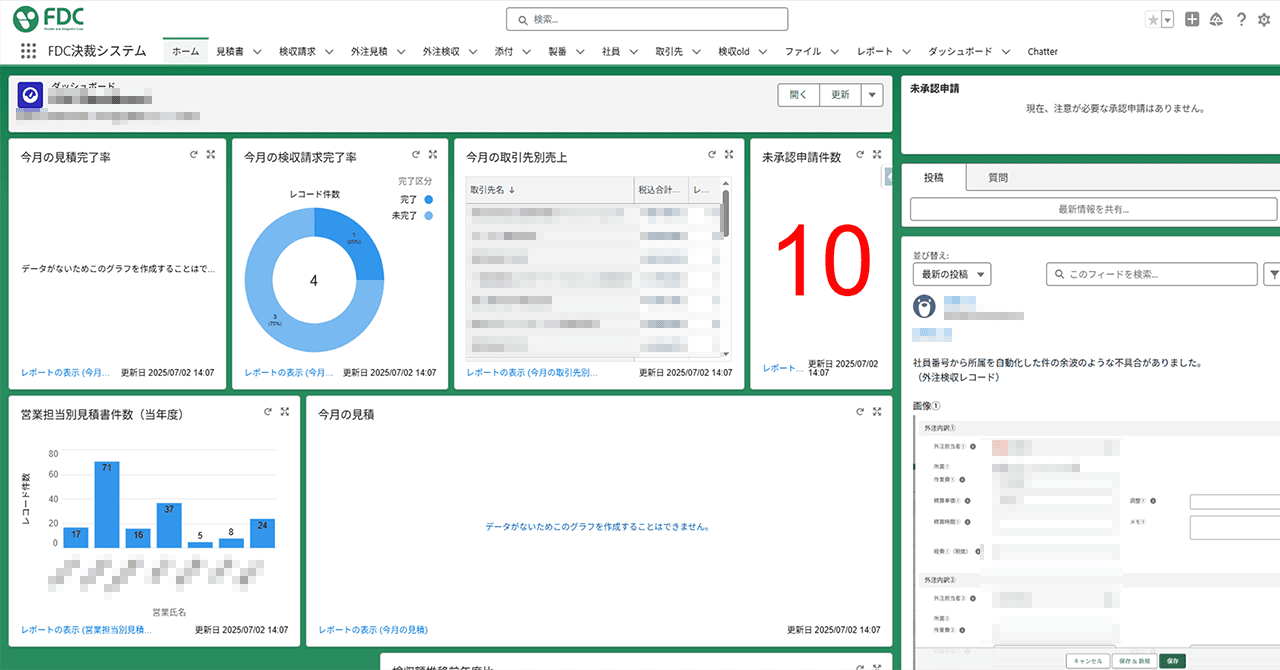Screen dimensions: 1280x670
Task: Open レポートの表示 link under 今月の見積
Action: coord(373,630)
